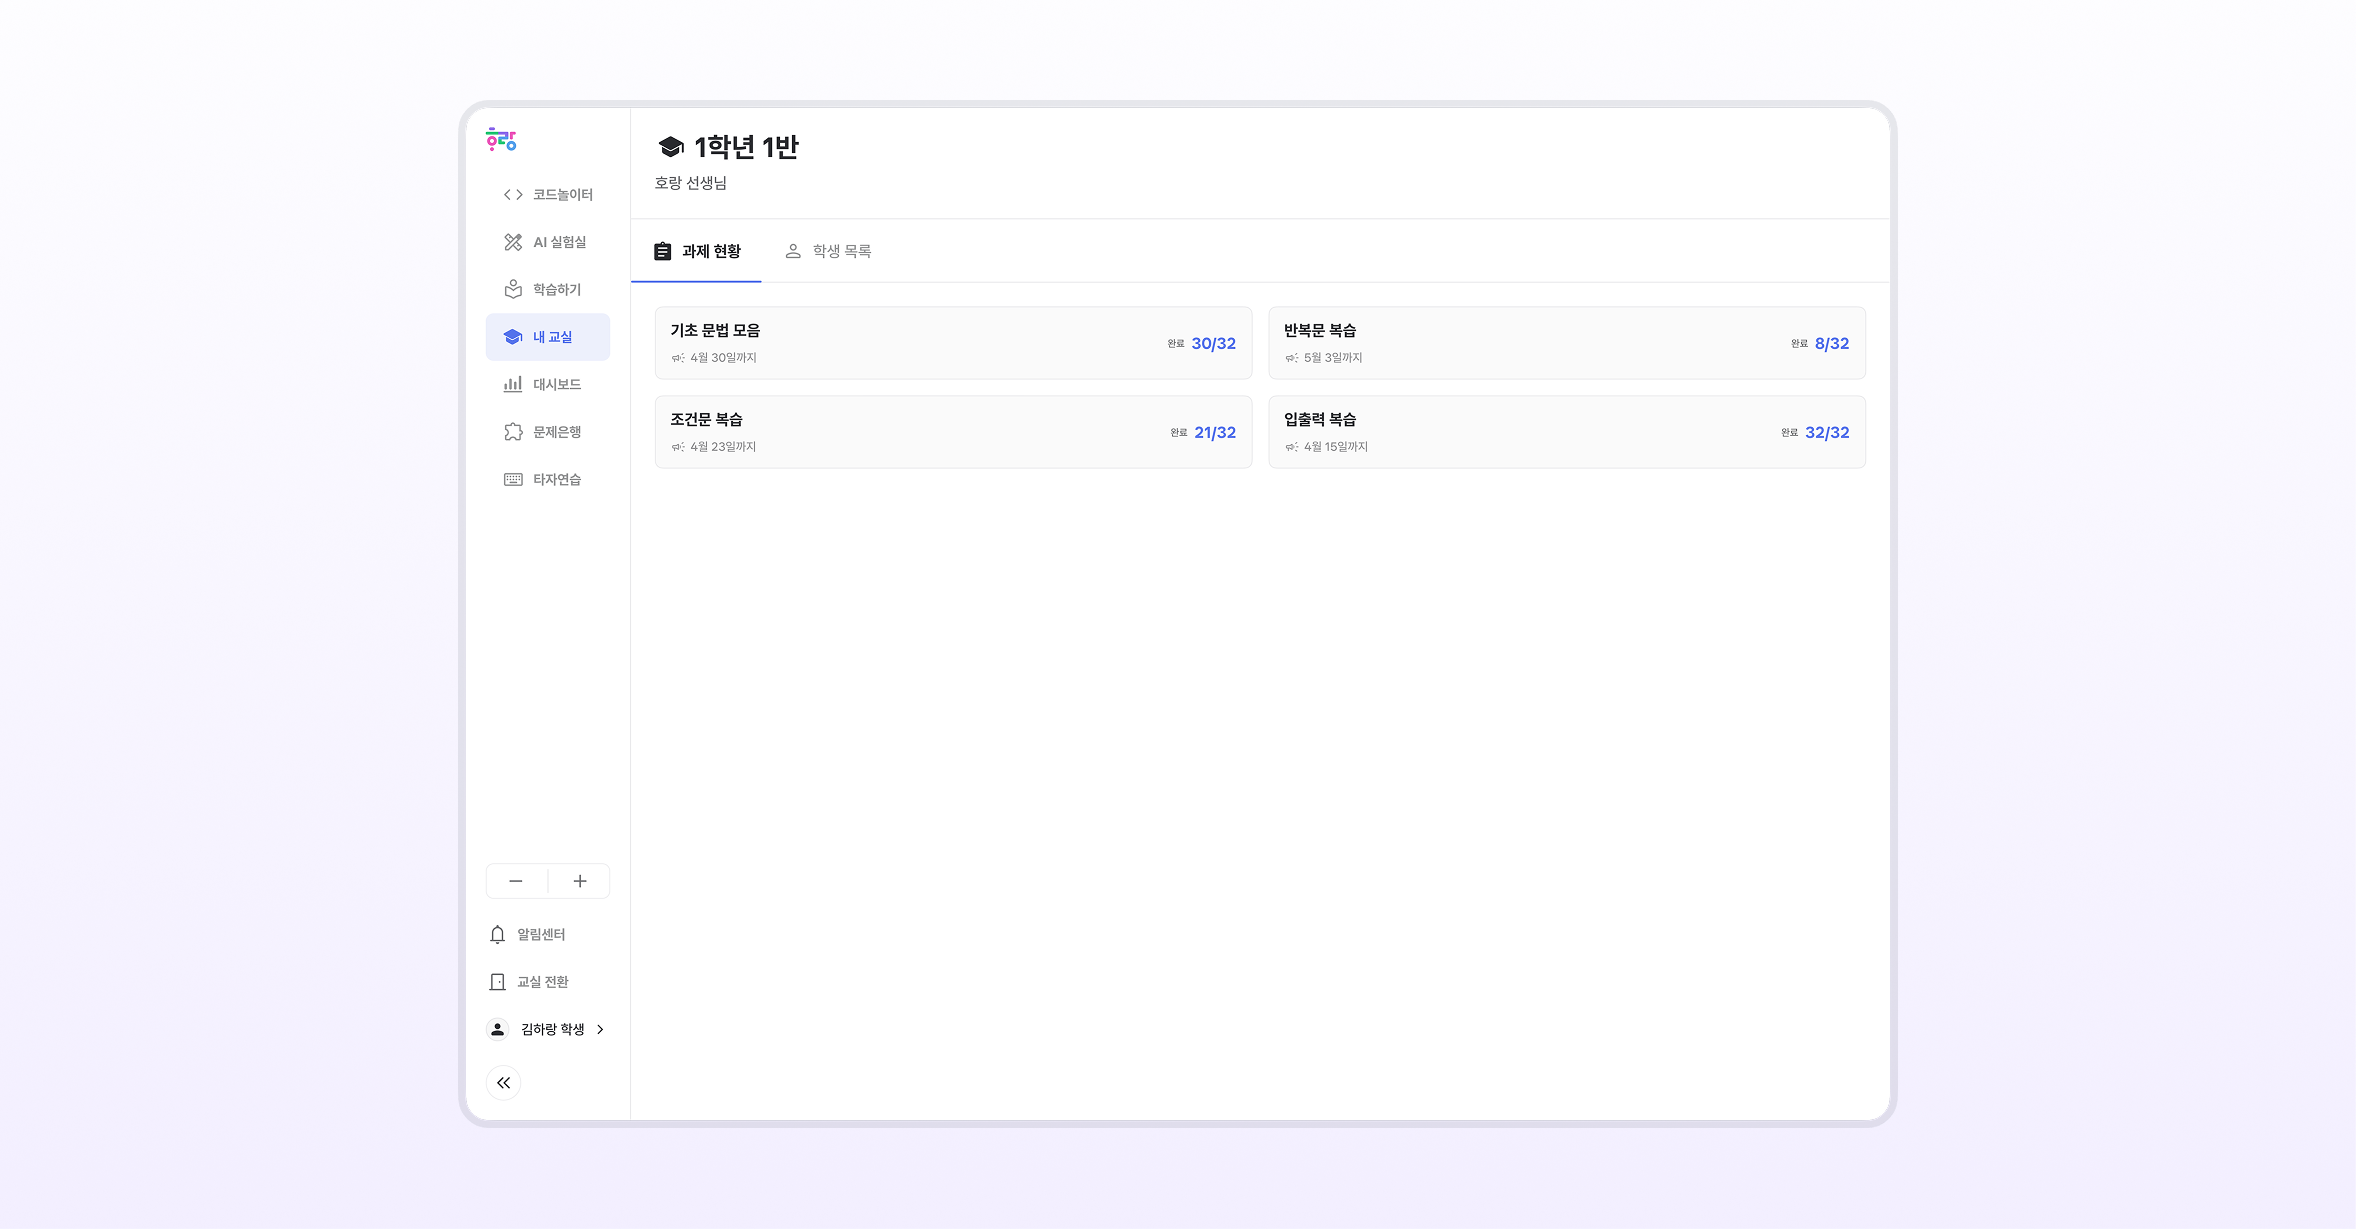Open 타자연습 menu item

click(548, 479)
